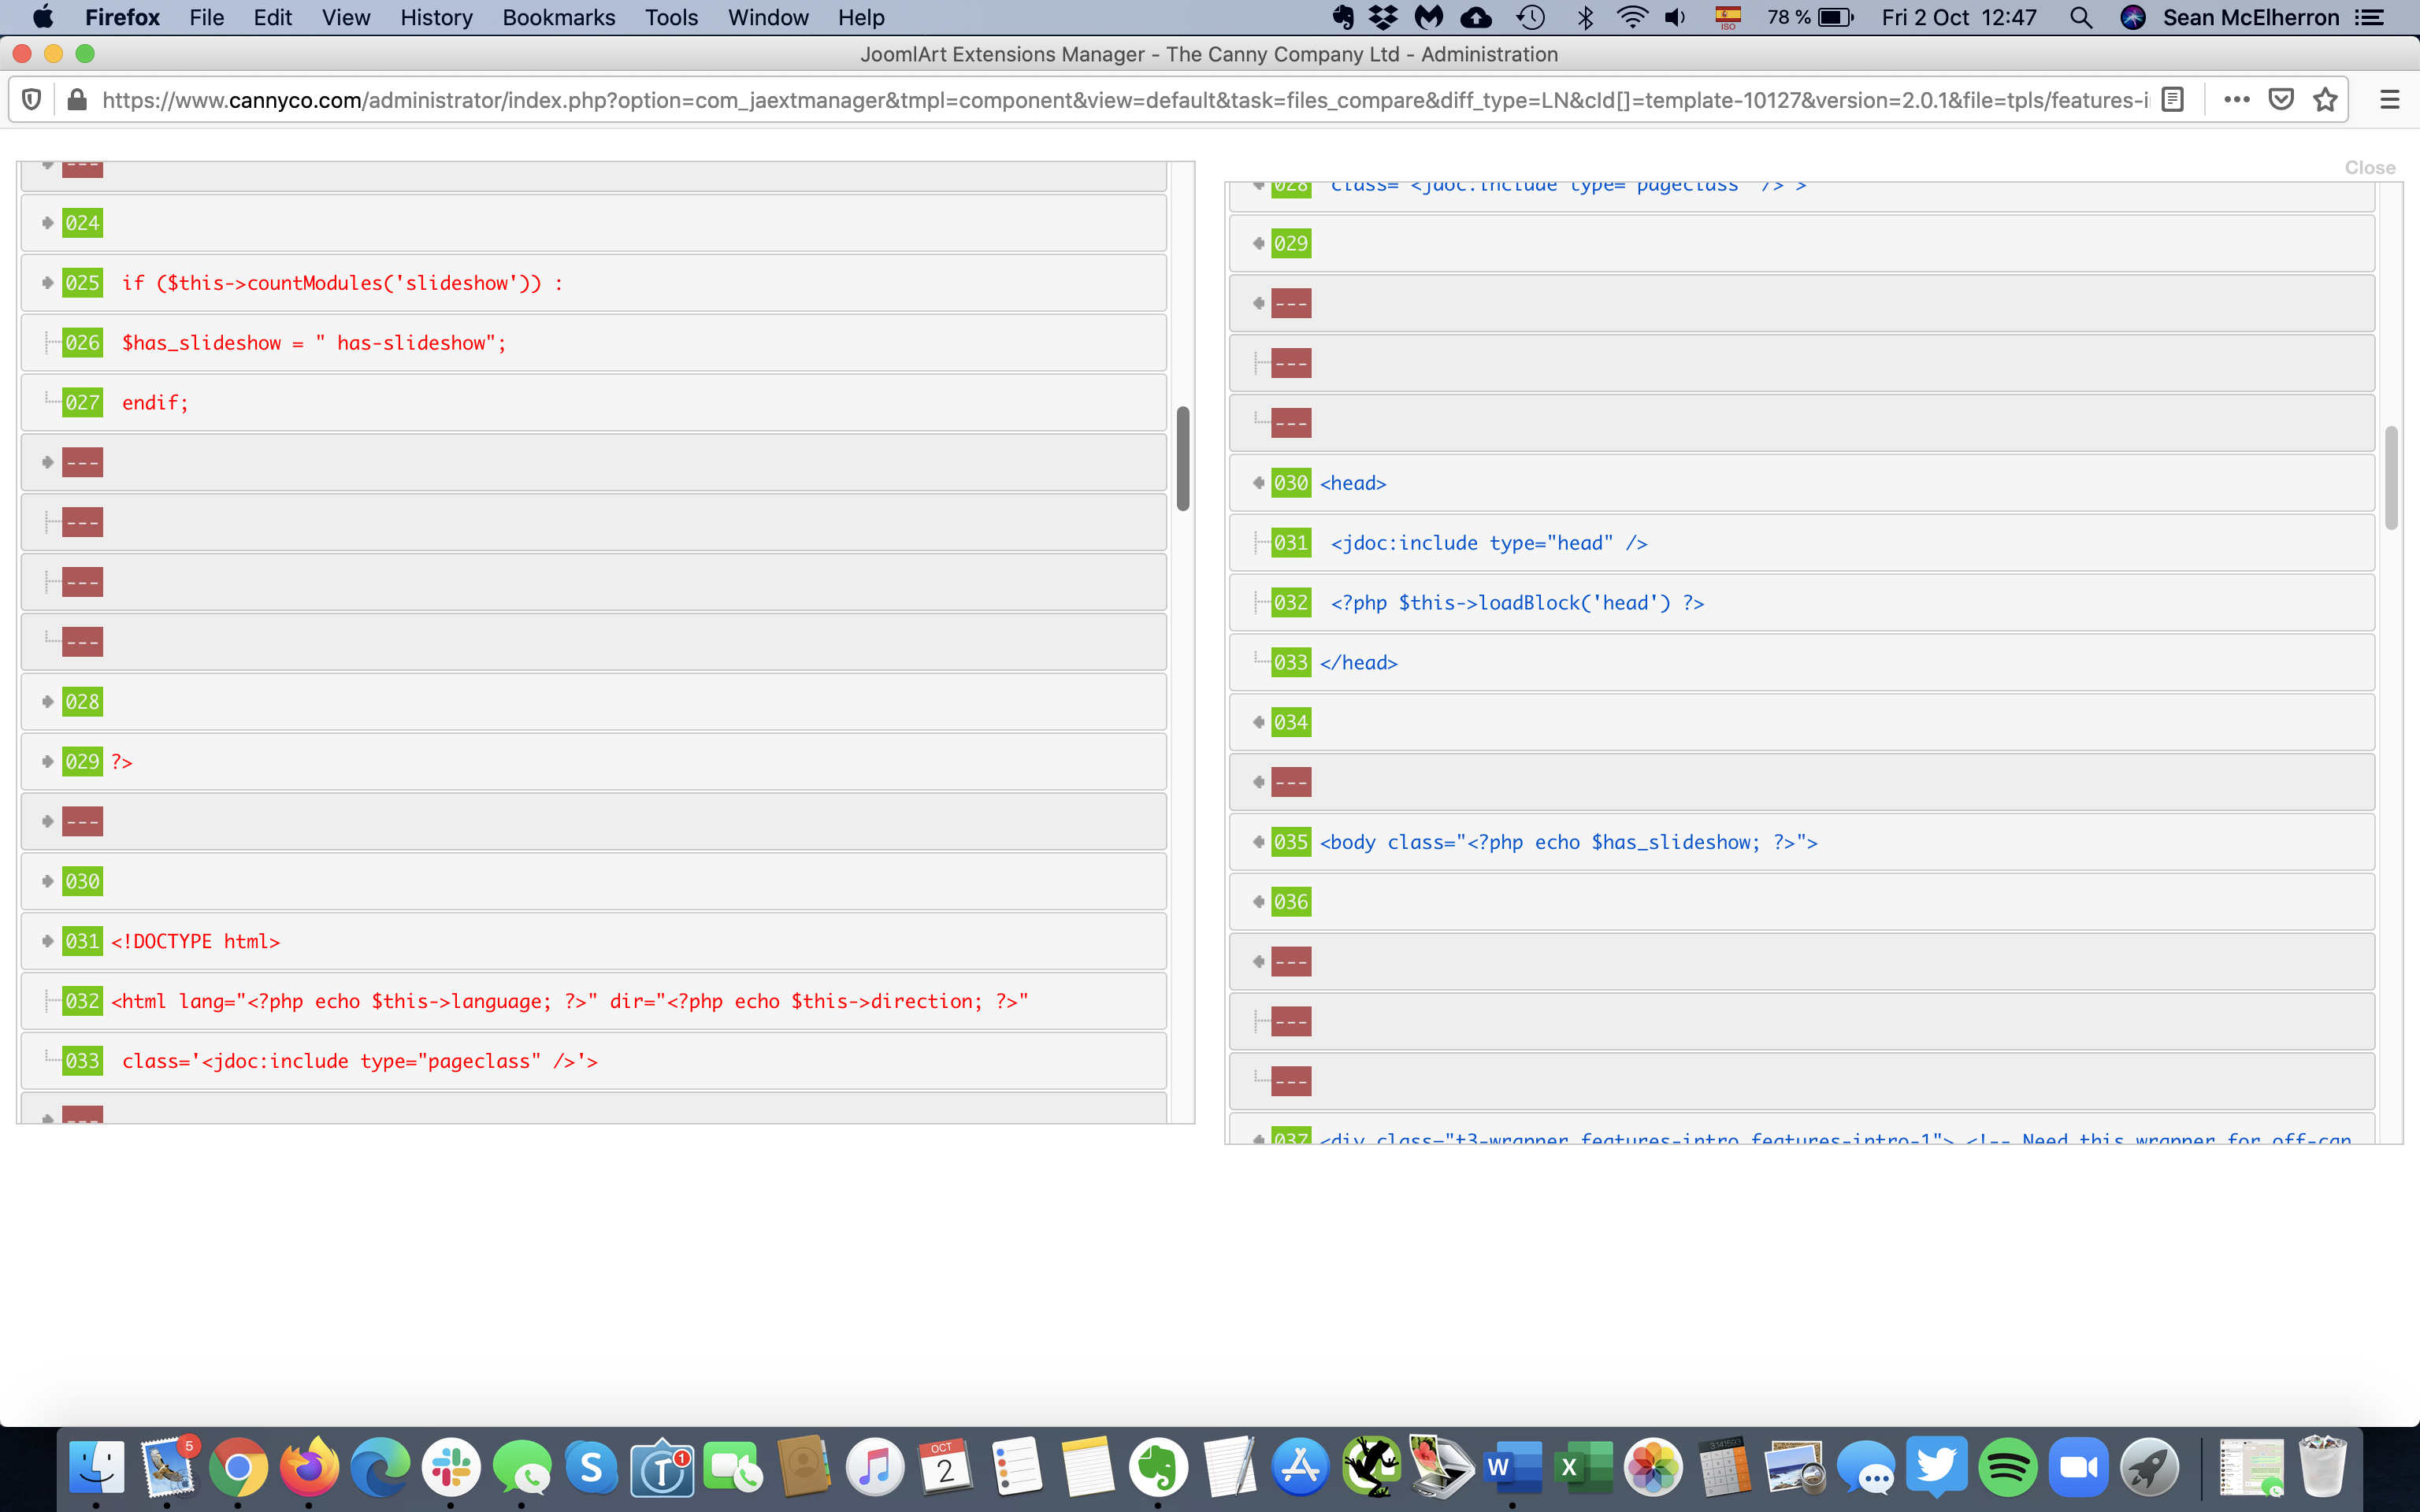Open Spotify from the dock

[2007, 1467]
